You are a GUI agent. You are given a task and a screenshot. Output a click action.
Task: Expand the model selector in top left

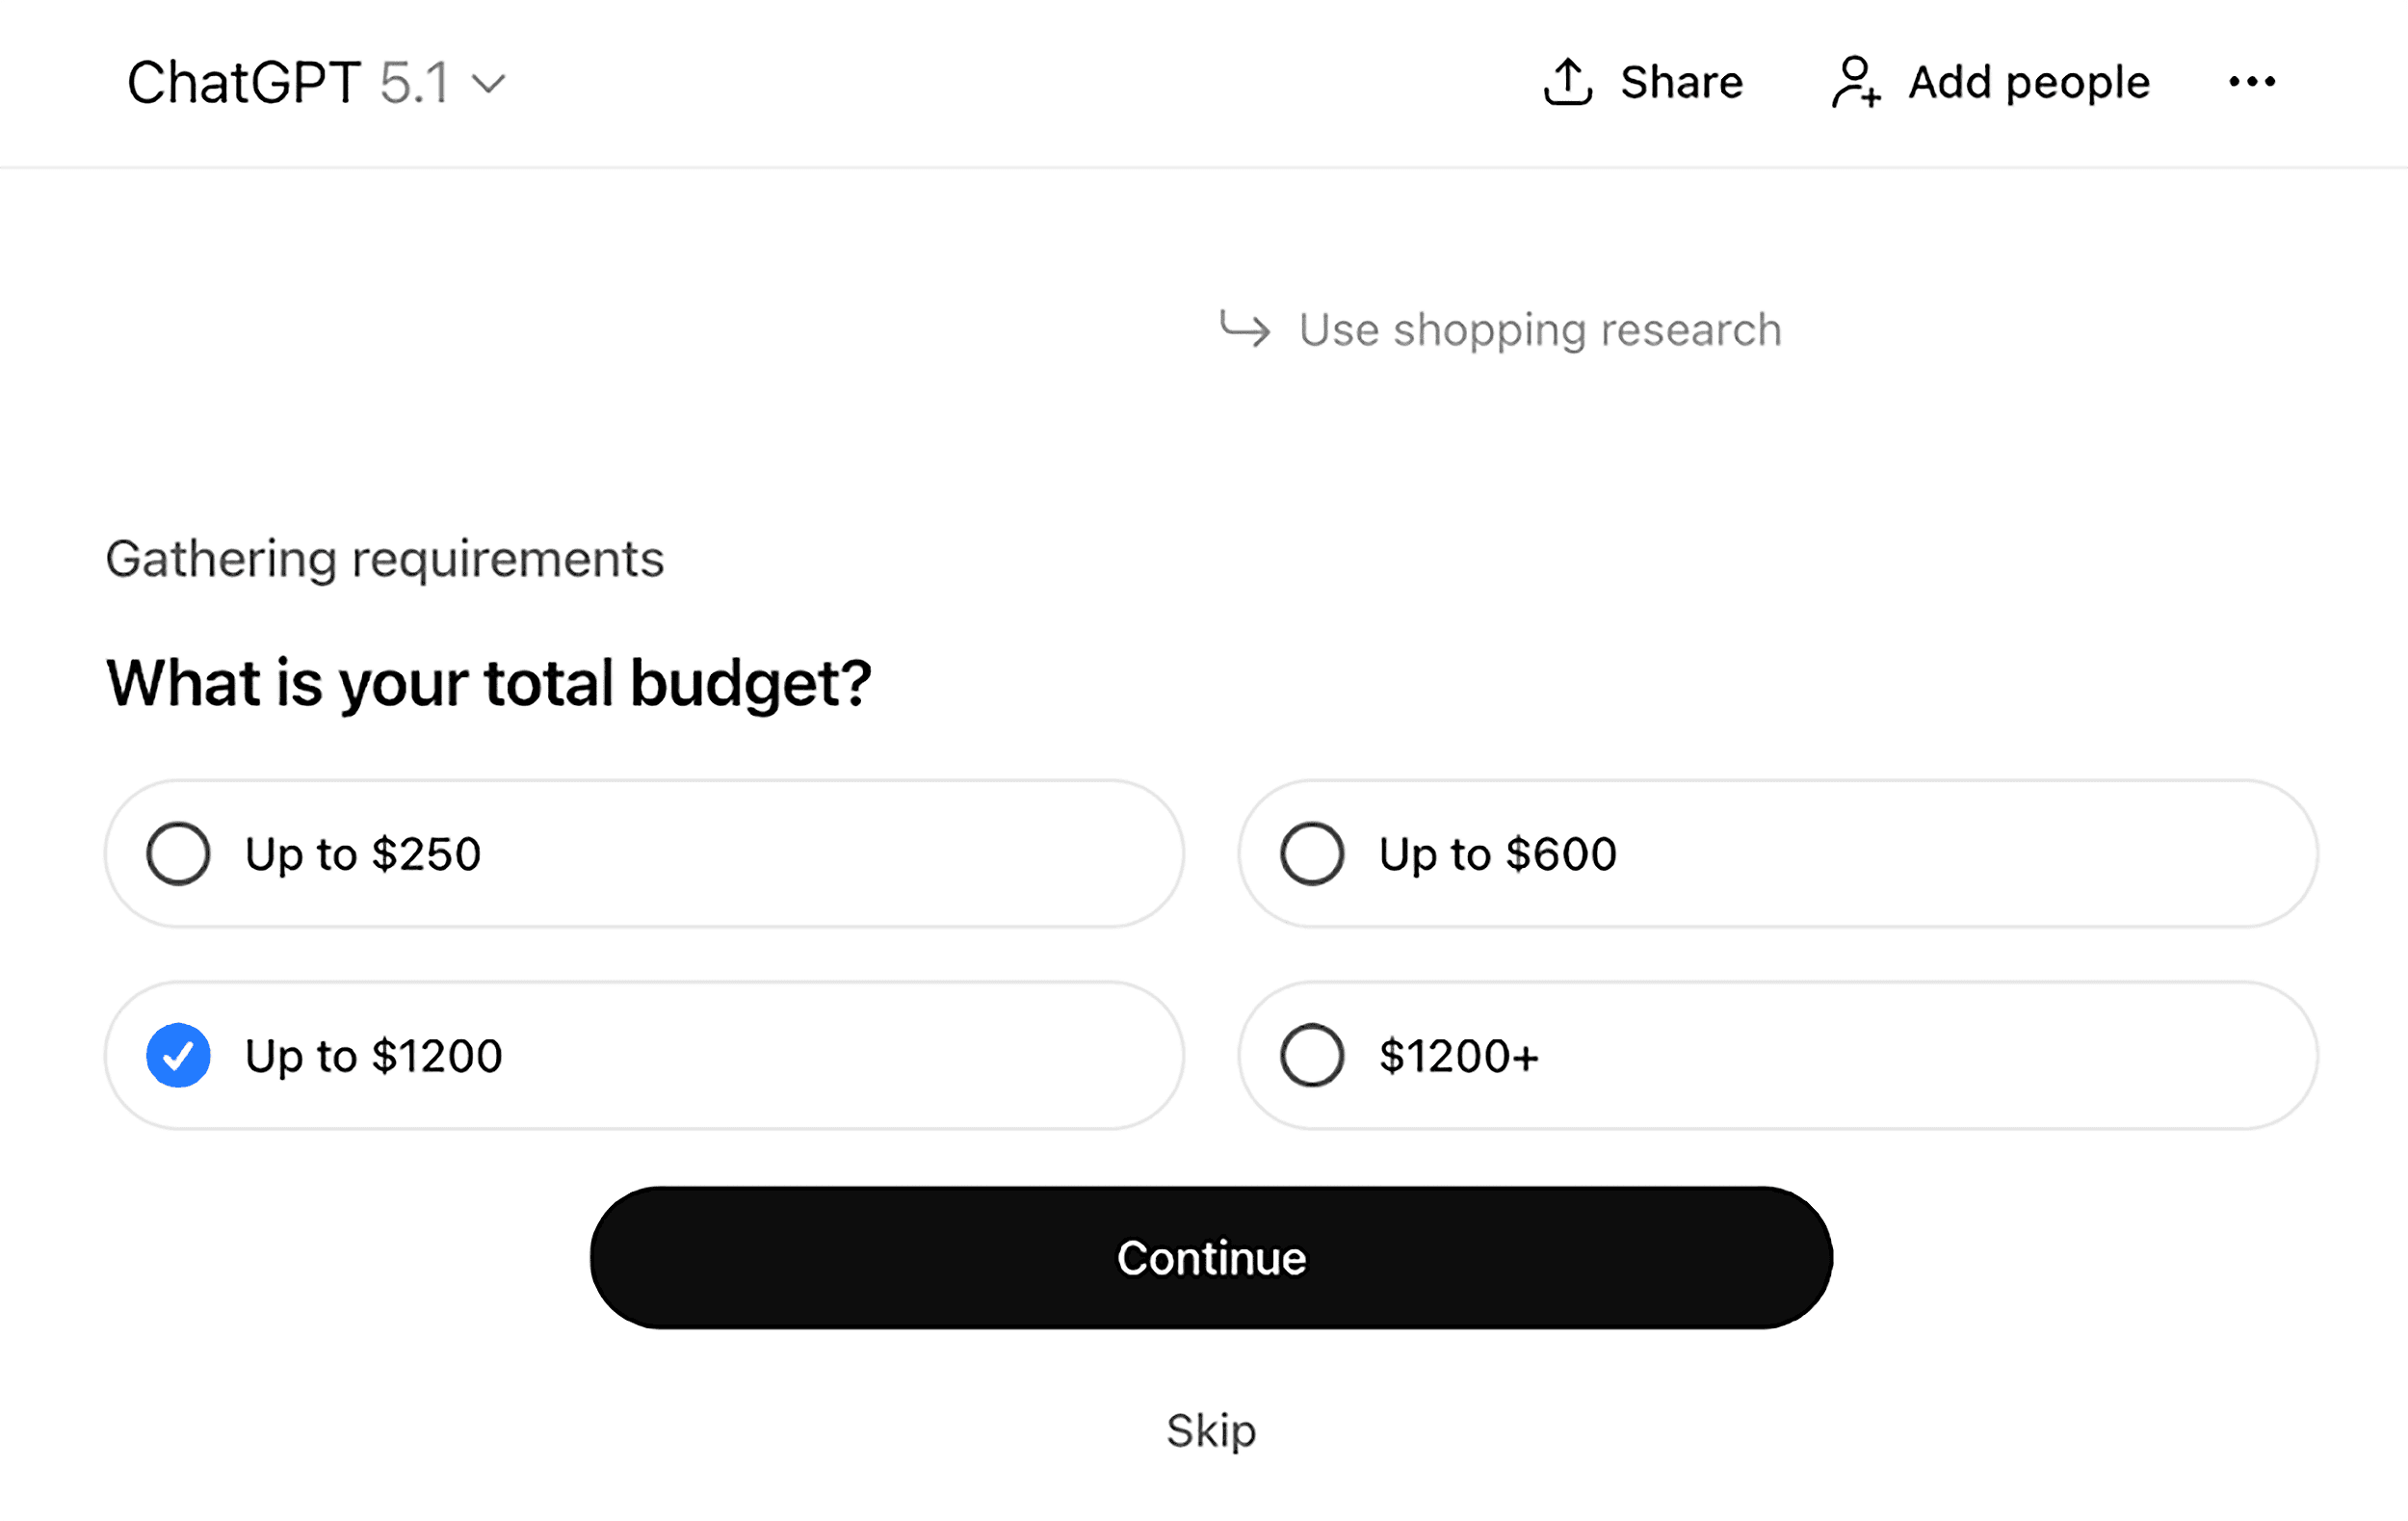pyautogui.click(x=314, y=82)
